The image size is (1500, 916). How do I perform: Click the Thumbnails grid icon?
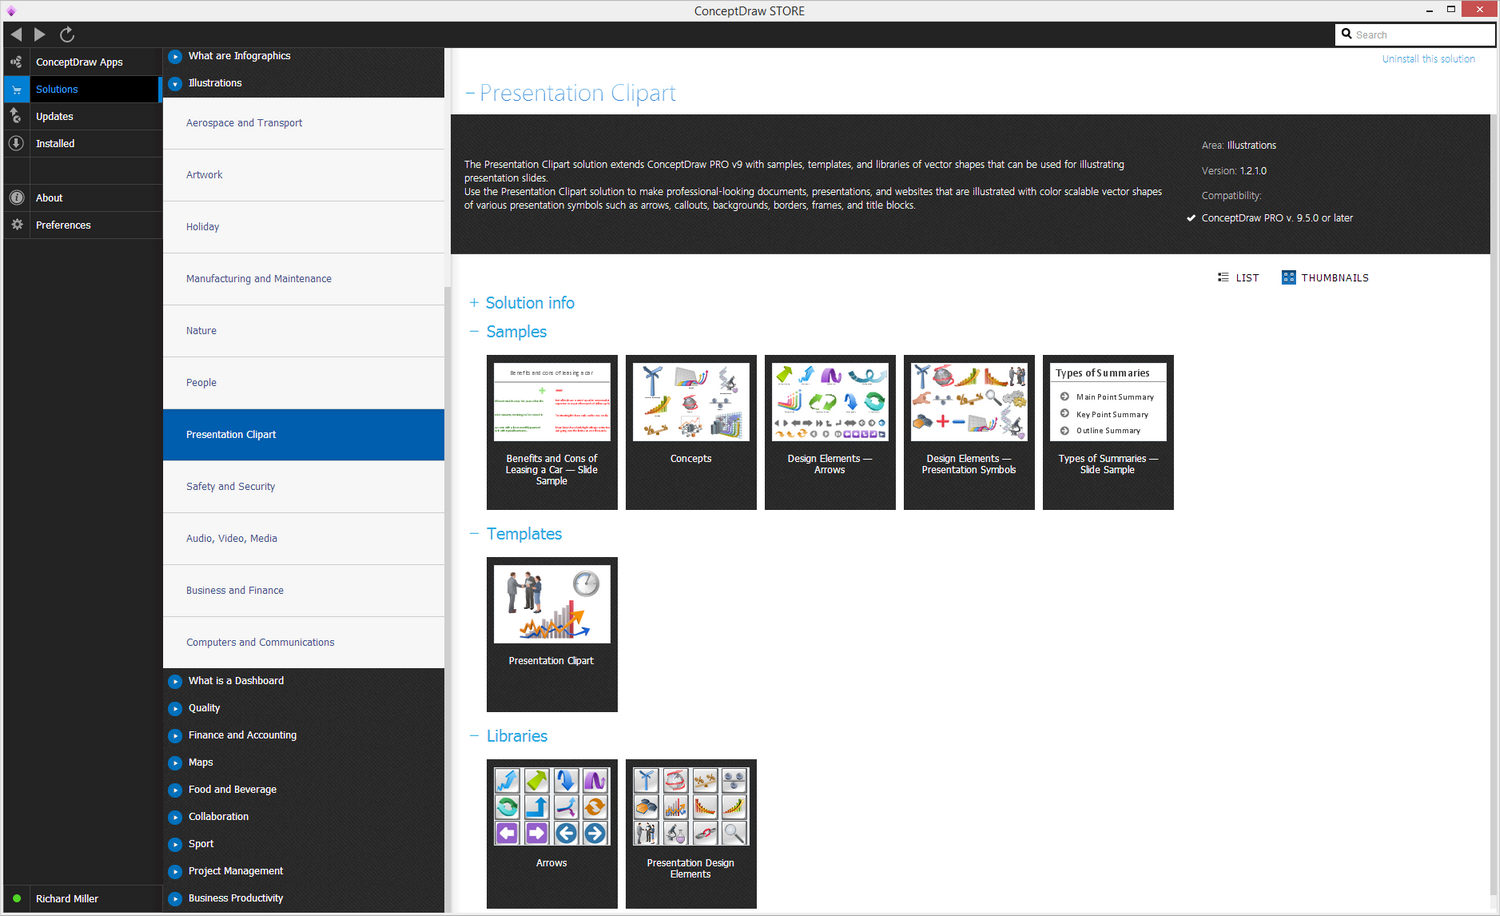pos(1289,277)
